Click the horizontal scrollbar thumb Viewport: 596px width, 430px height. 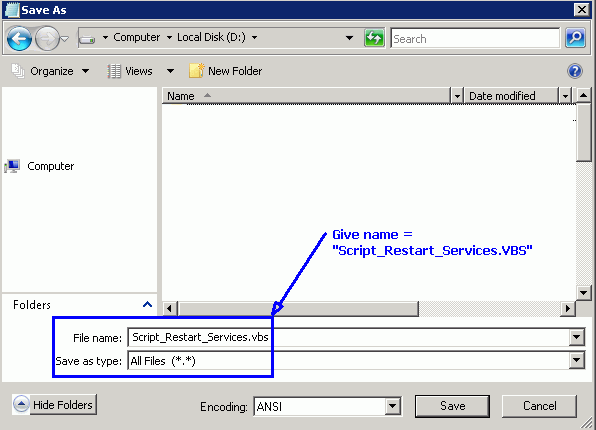pyautogui.click(x=299, y=308)
